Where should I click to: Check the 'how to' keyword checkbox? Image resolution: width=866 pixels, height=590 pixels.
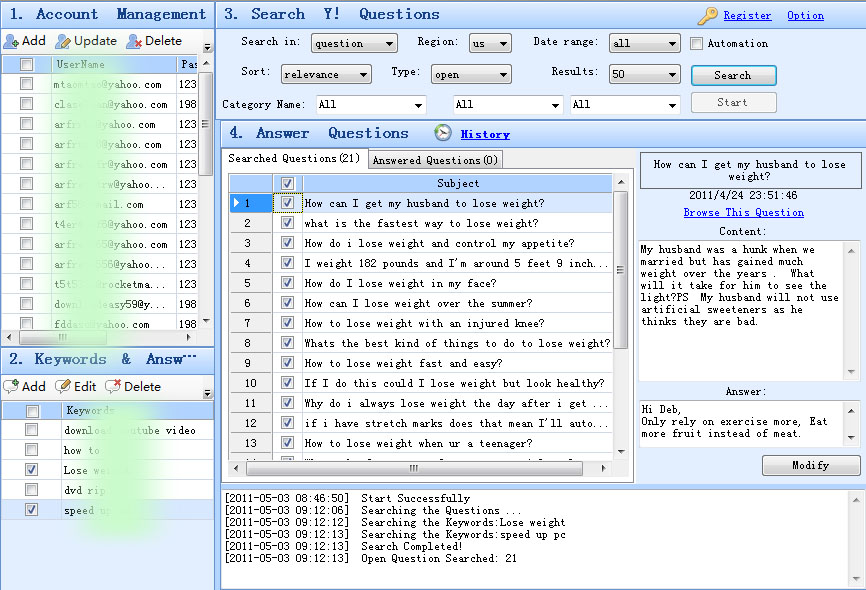pyautogui.click(x=31, y=450)
